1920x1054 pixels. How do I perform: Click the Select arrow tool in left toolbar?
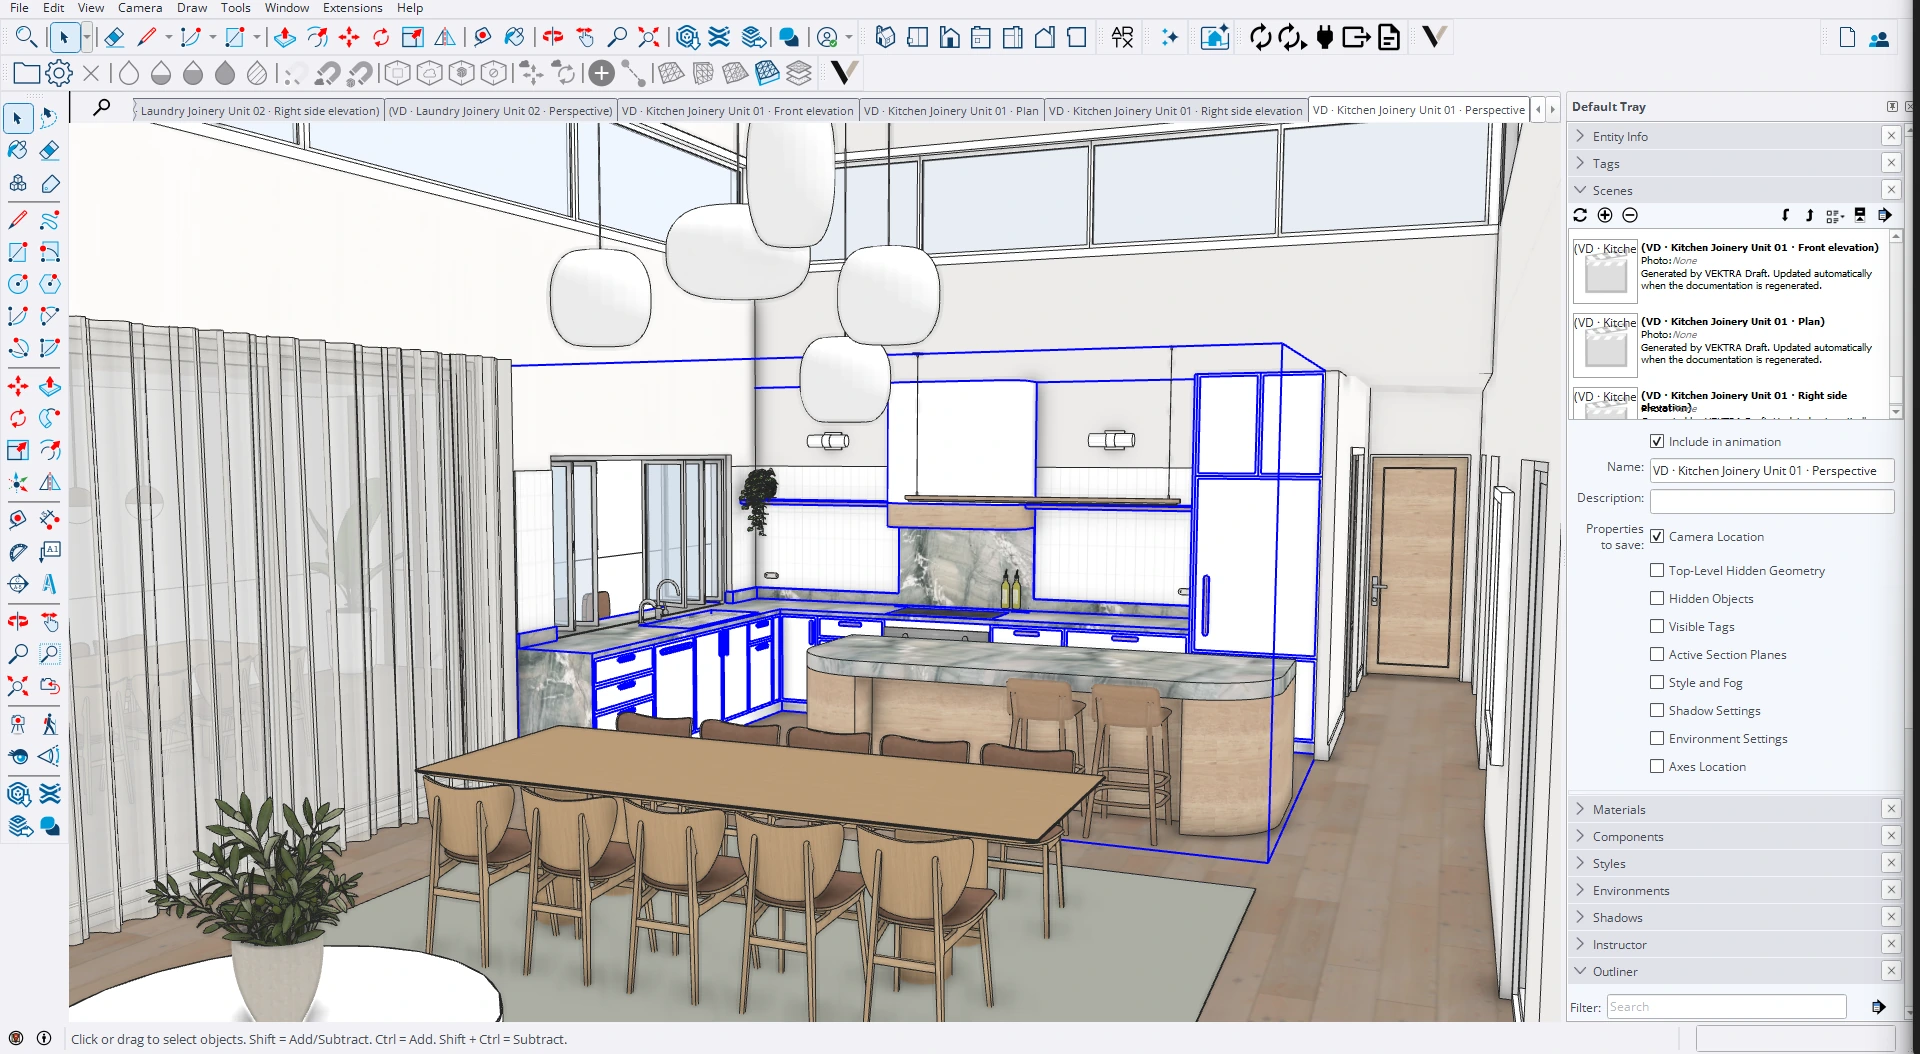point(18,118)
